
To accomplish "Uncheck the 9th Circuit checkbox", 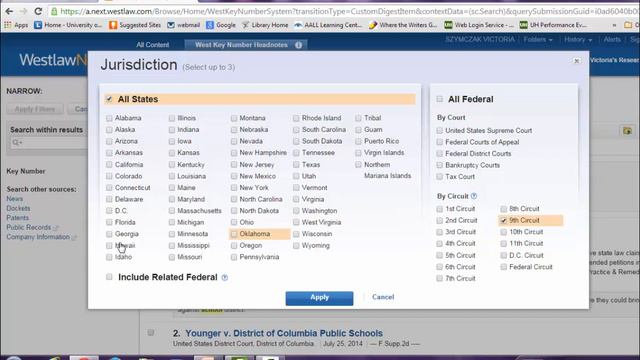I will (x=504, y=220).
